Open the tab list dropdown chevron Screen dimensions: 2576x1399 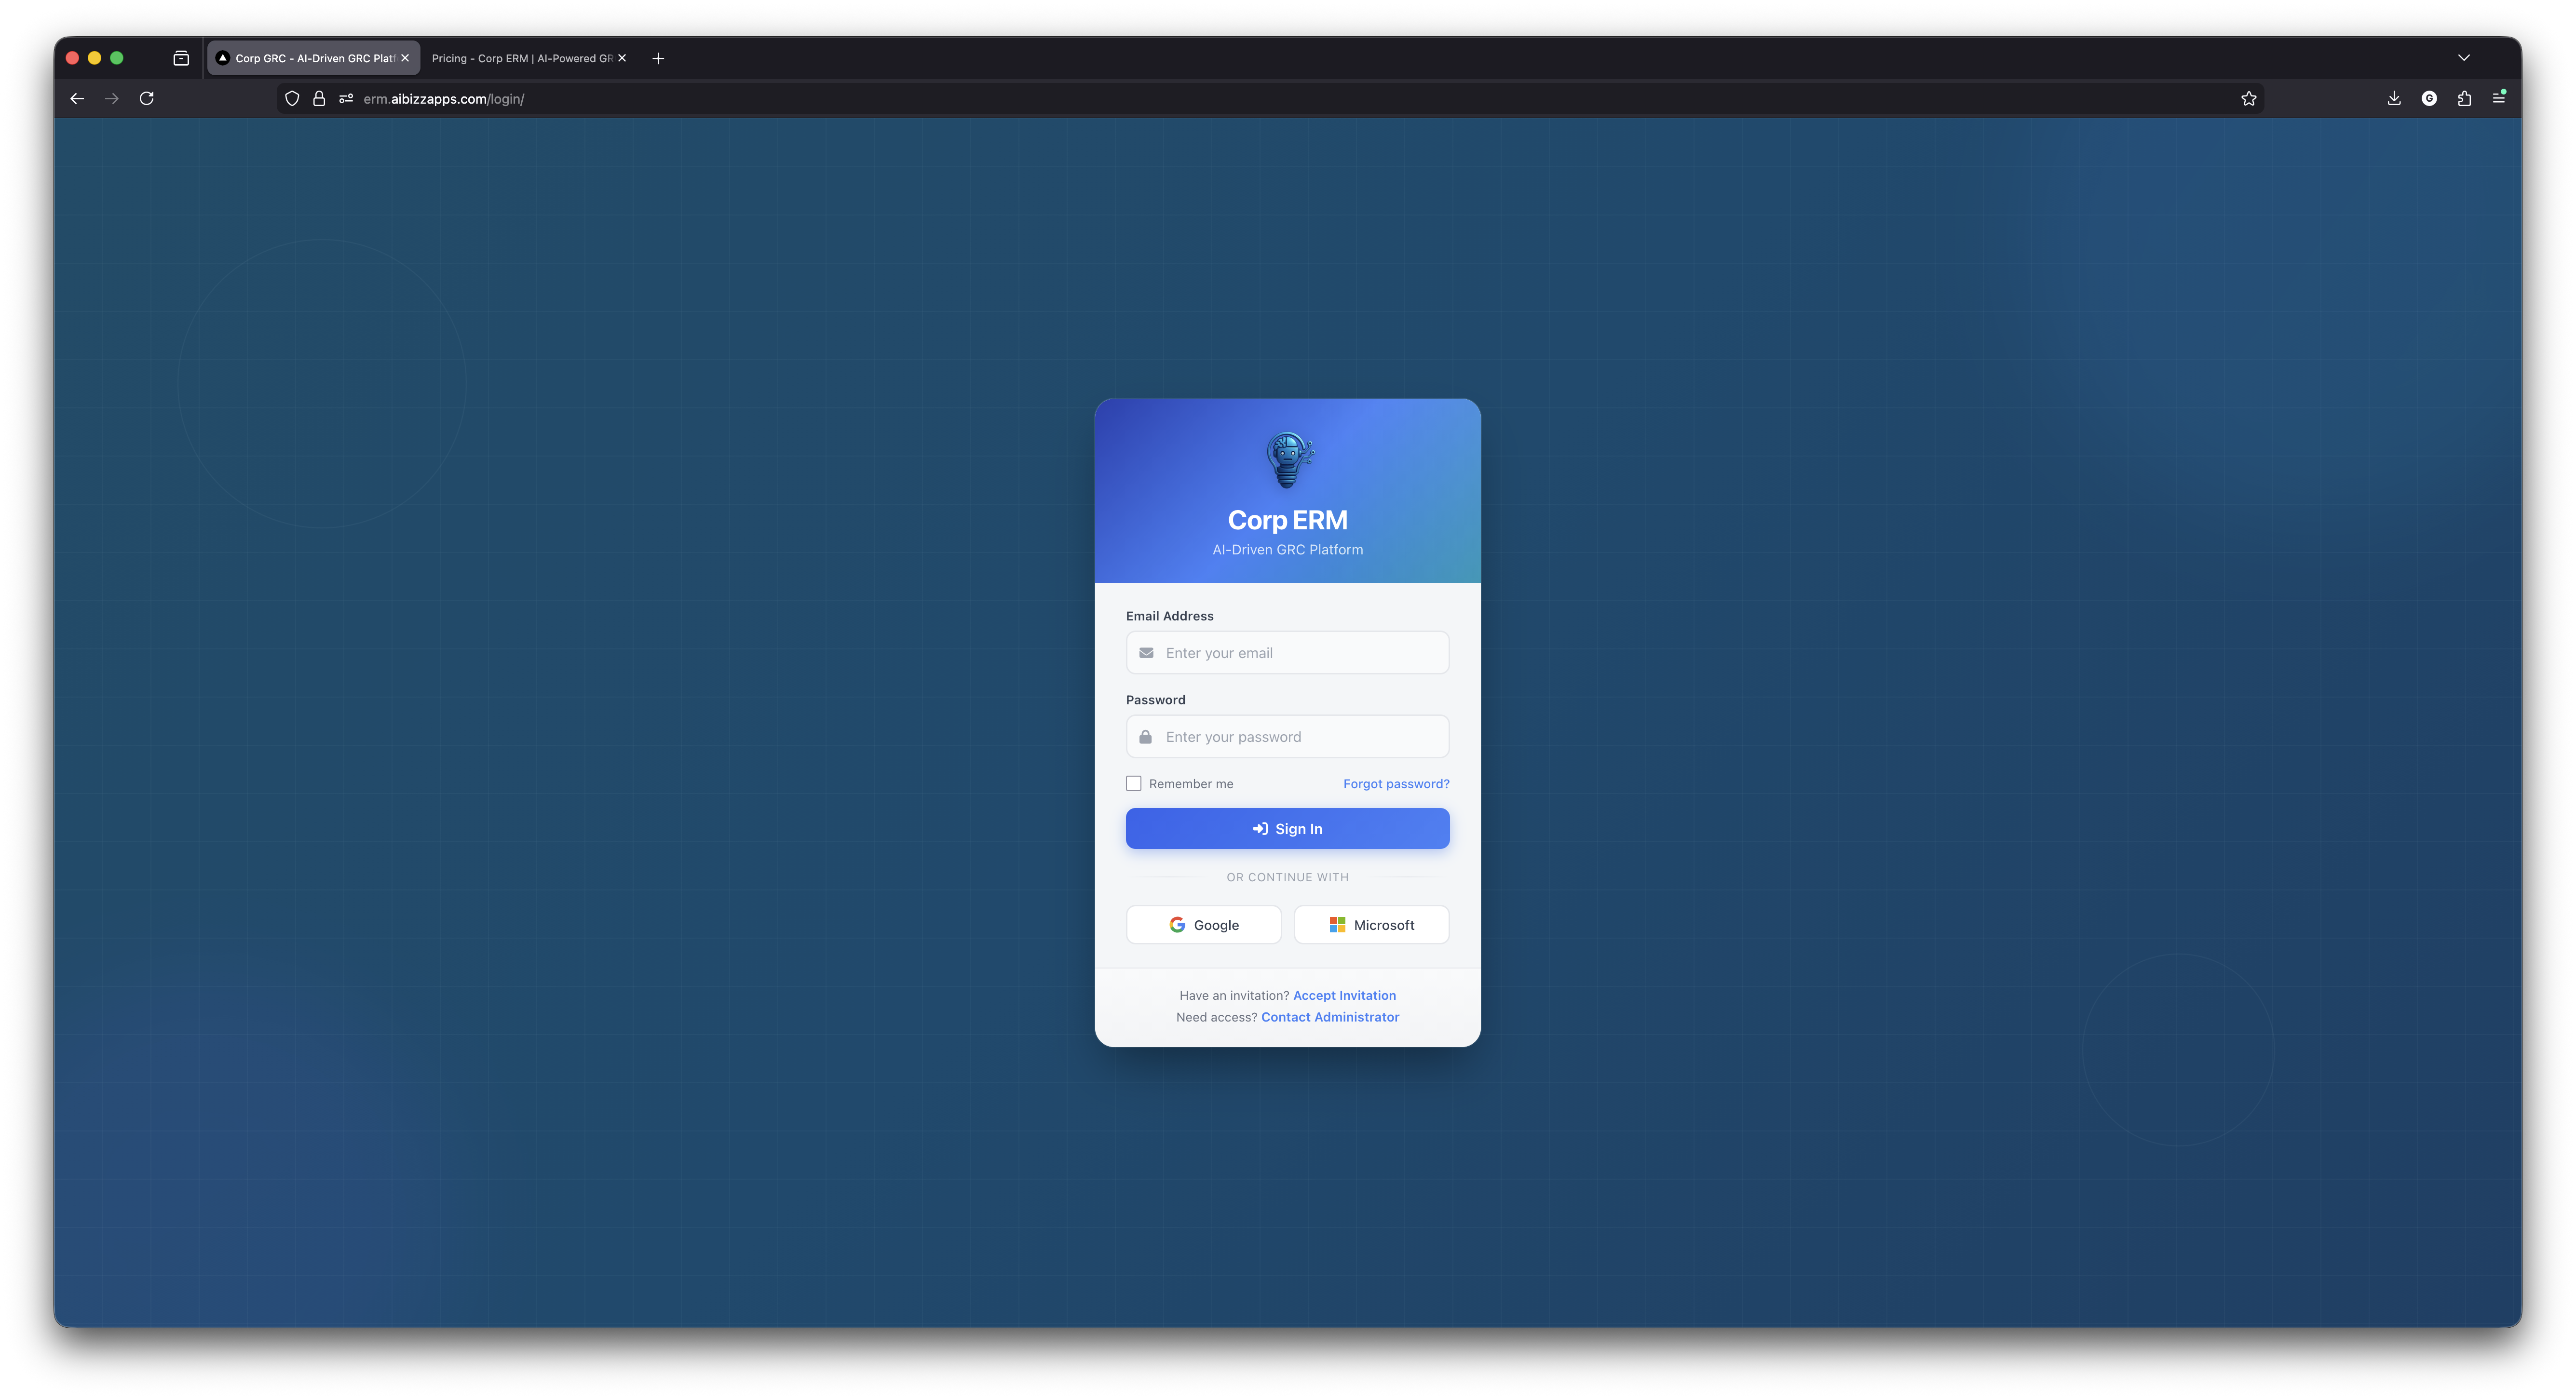tap(2464, 57)
